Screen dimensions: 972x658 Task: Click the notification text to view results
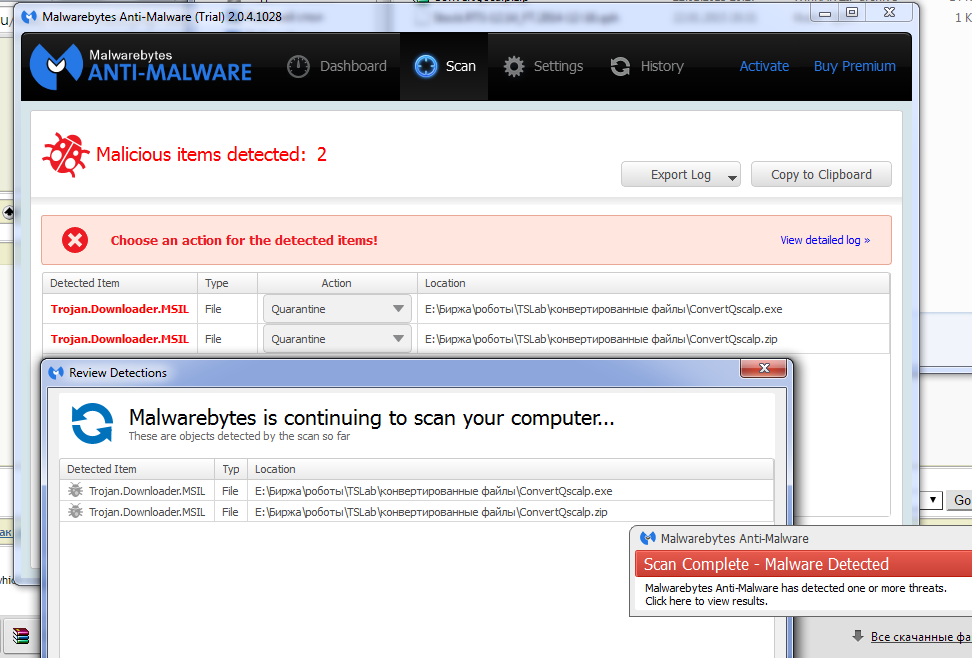[795, 594]
